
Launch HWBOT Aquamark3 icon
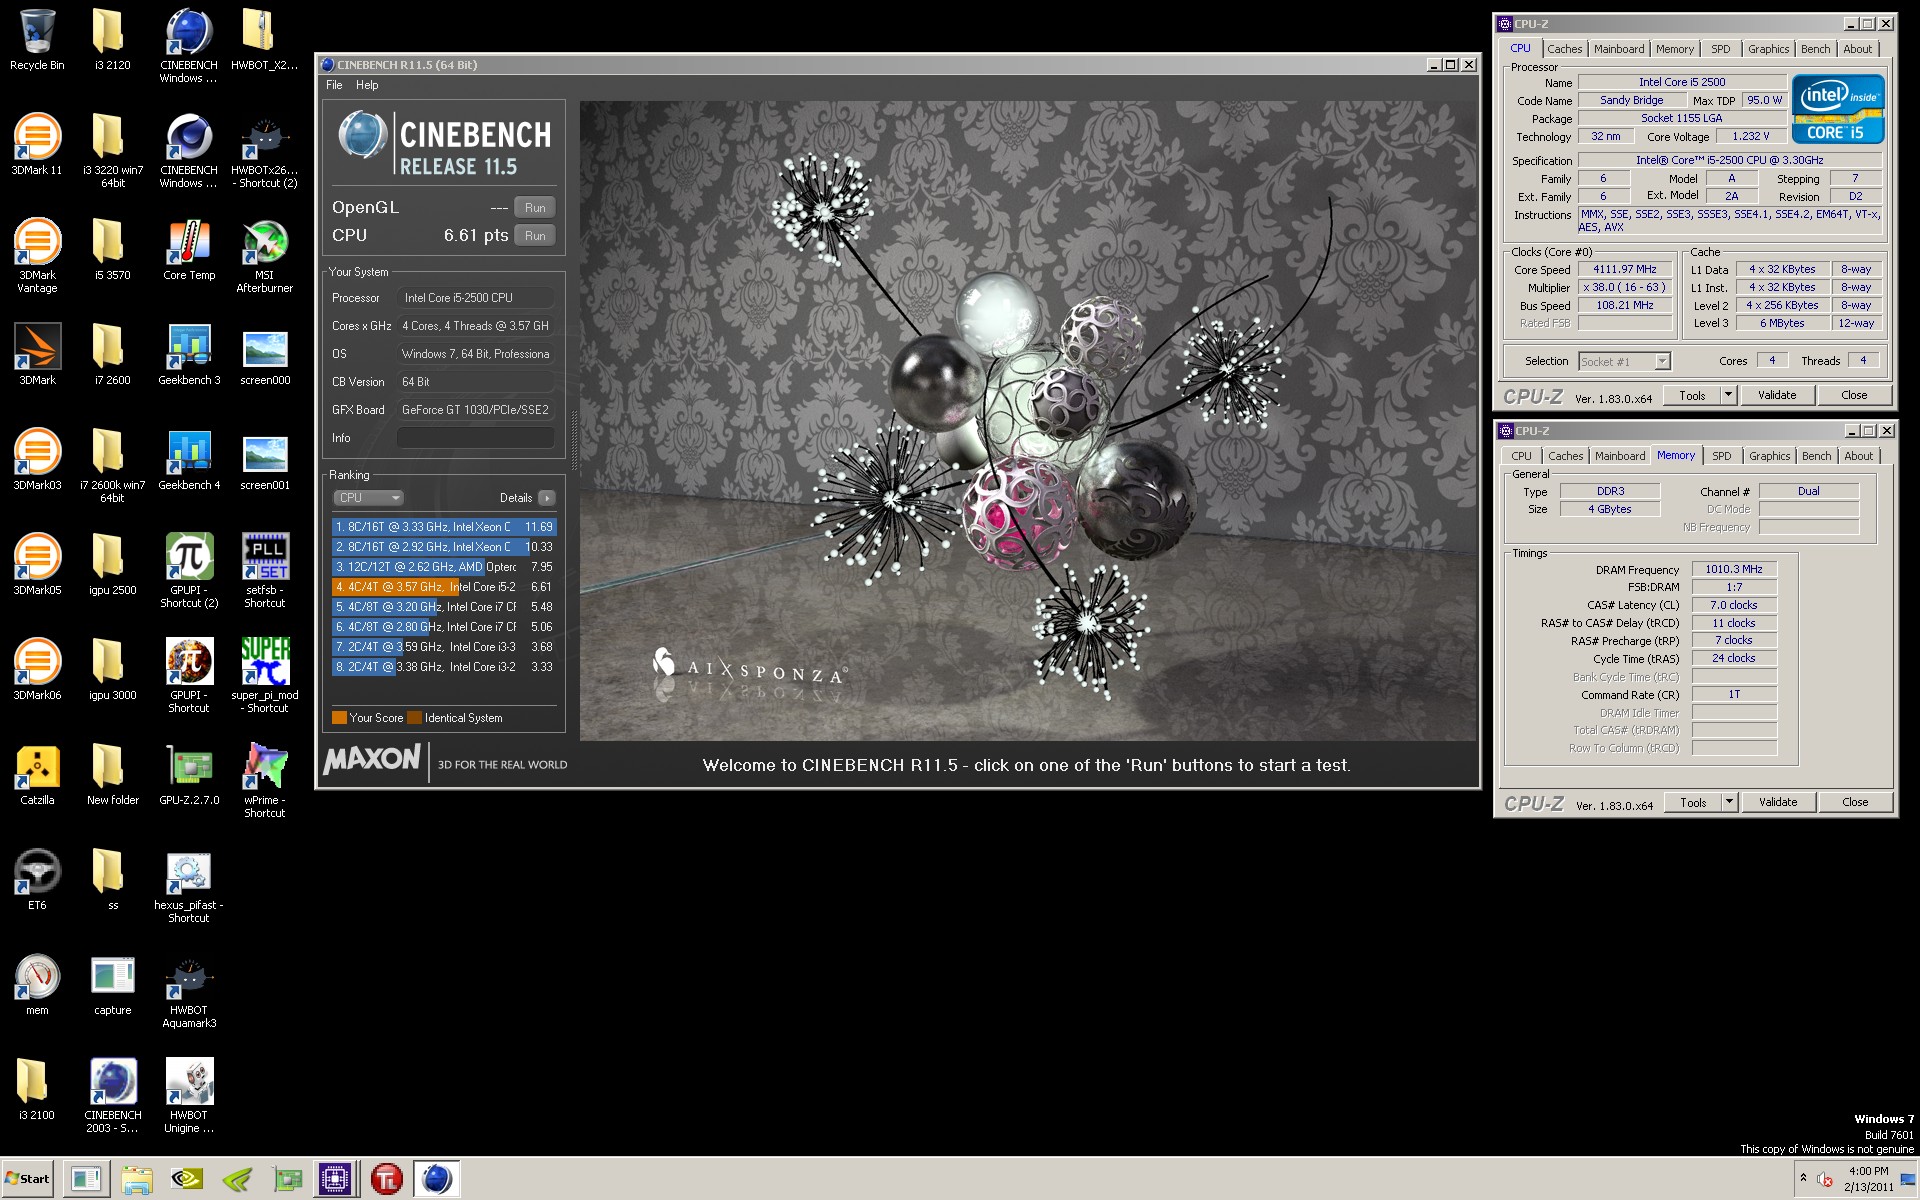coord(189,990)
